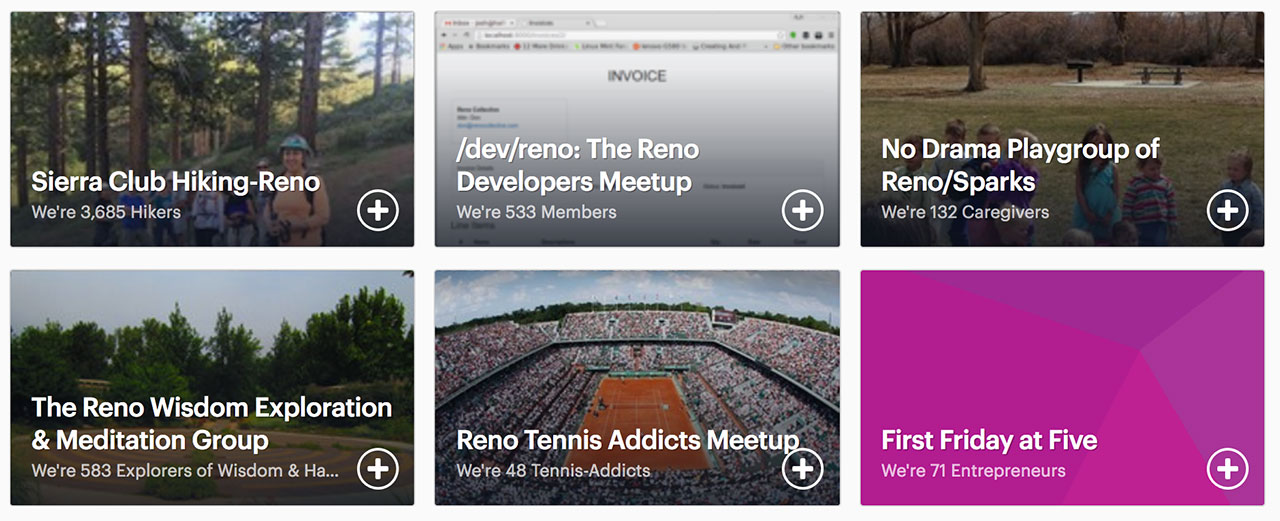Click "We're 71 Entrepreneurs" text

coord(973,470)
